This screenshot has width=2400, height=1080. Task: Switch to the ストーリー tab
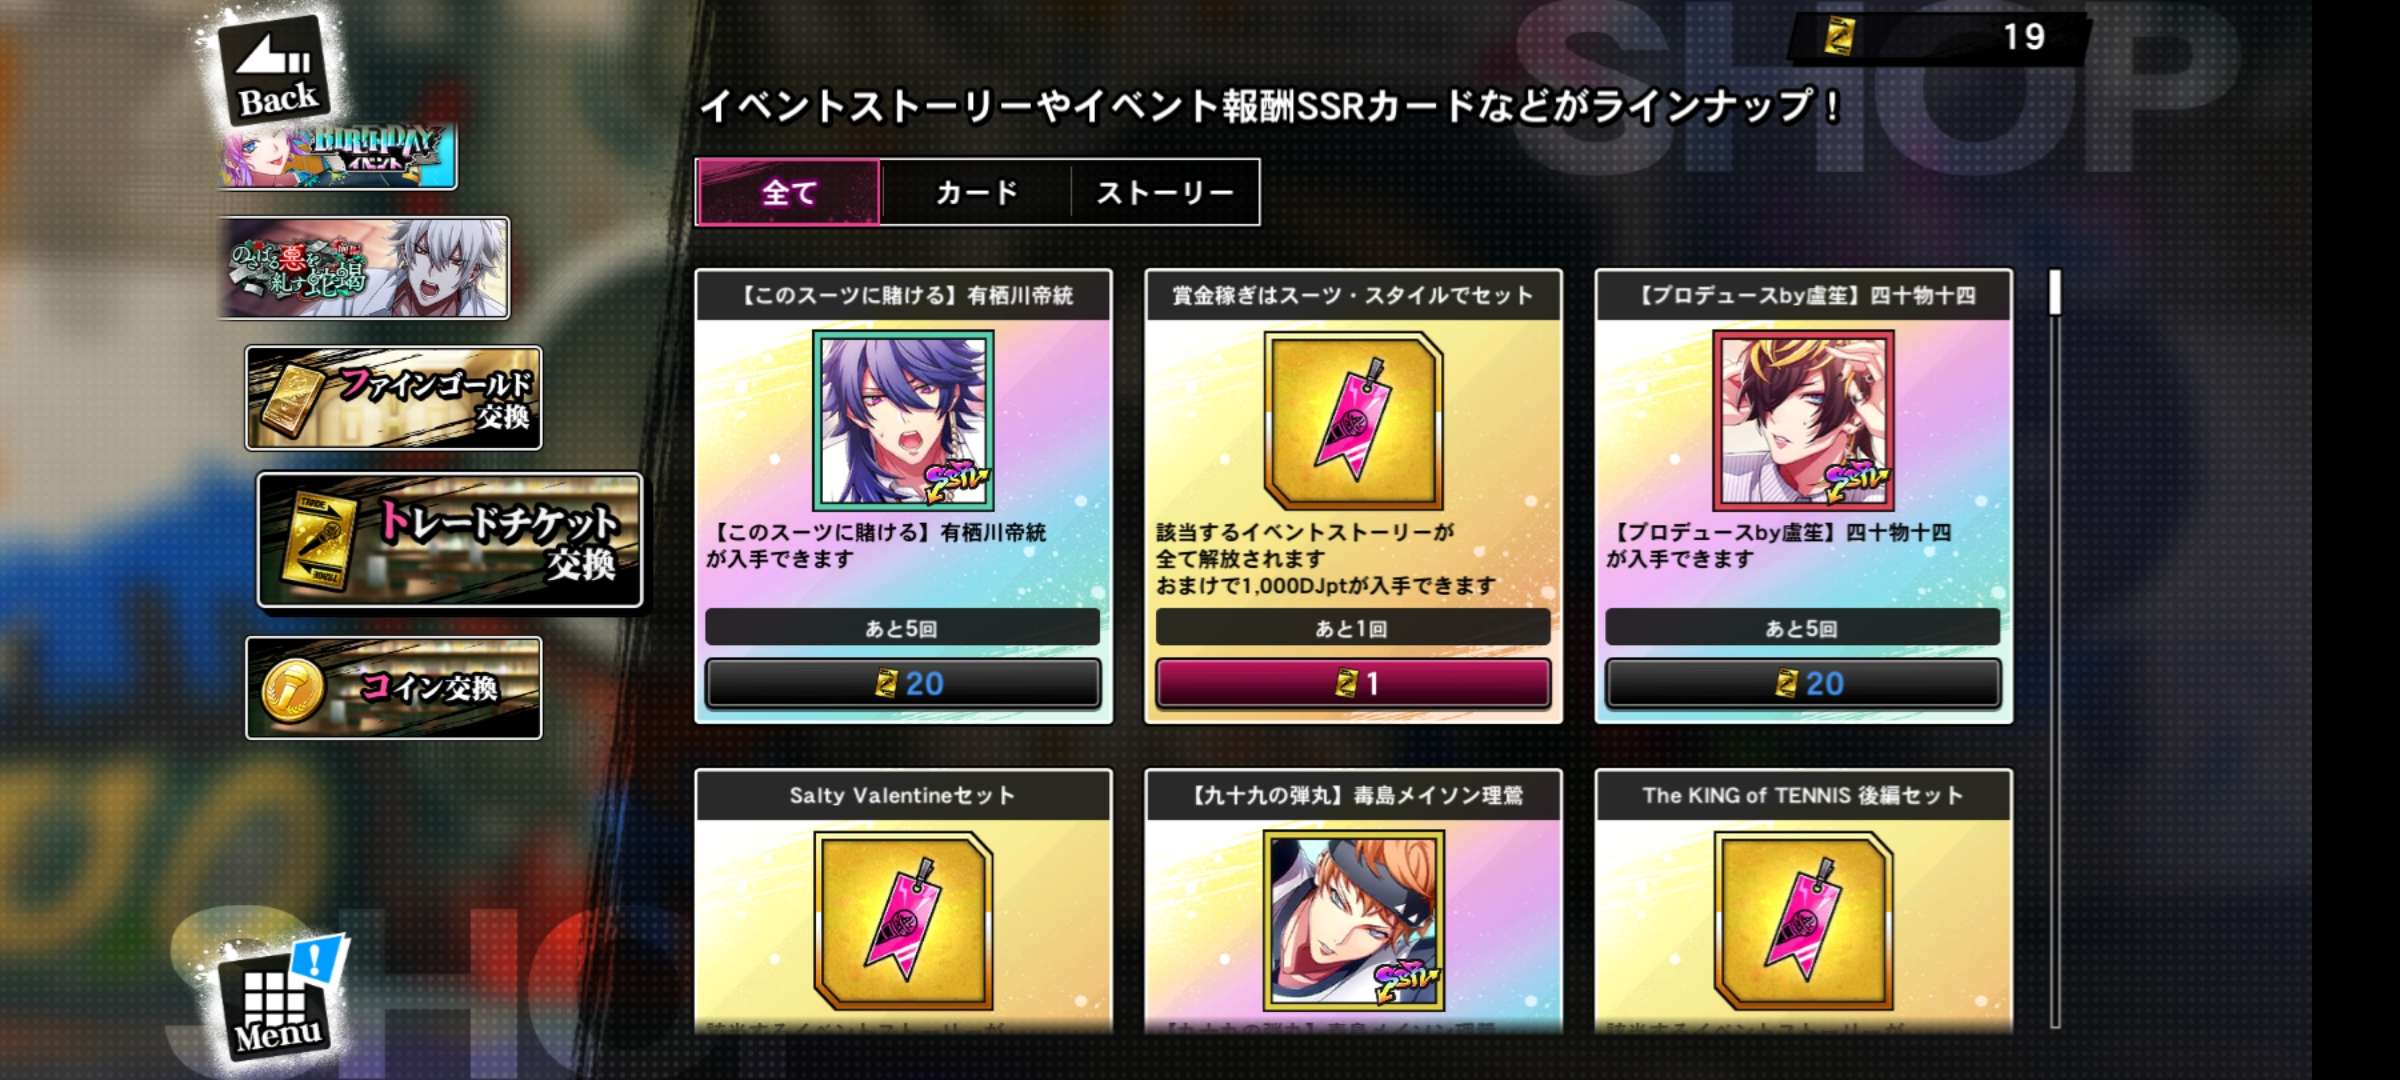coord(1165,192)
